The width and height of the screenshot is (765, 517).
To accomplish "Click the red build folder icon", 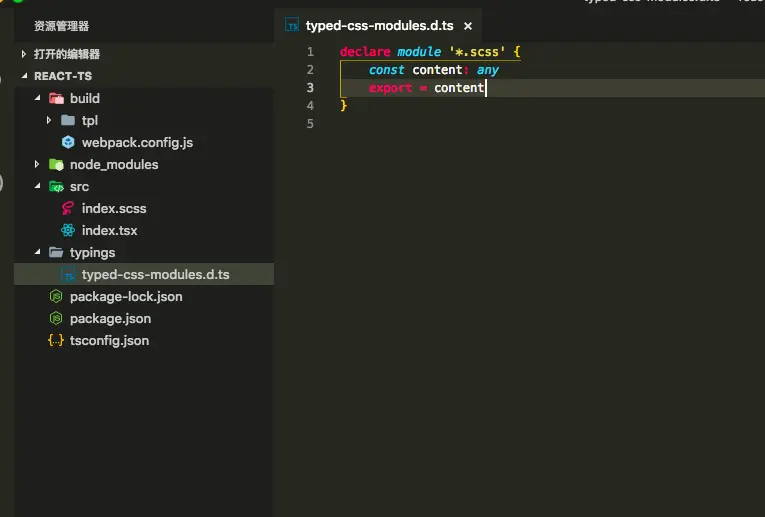I will [x=56, y=99].
